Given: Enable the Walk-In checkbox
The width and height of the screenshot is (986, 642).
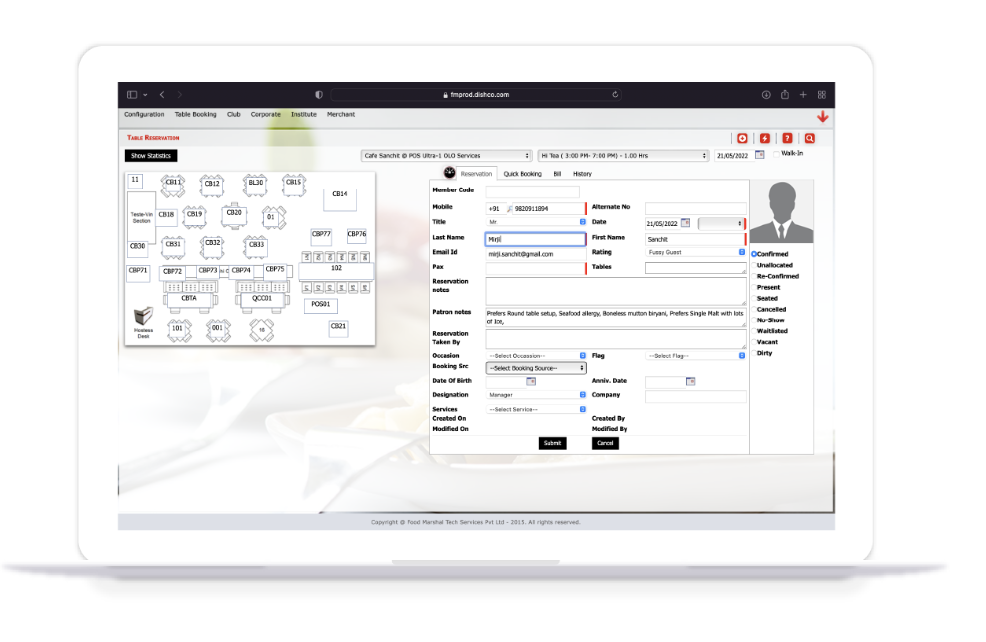Looking at the screenshot, I should [776, 154].
